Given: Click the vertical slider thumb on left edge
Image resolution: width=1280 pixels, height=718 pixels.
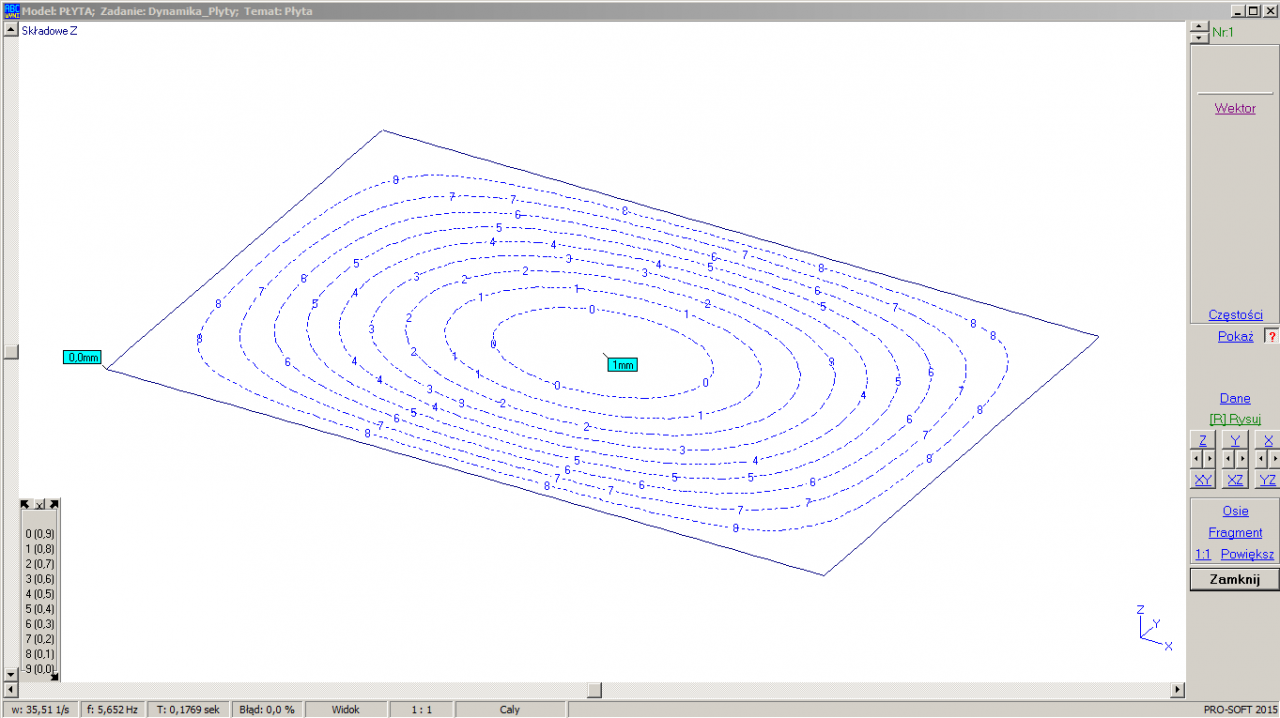Looking at the screenshot, I should click(11, 352).
